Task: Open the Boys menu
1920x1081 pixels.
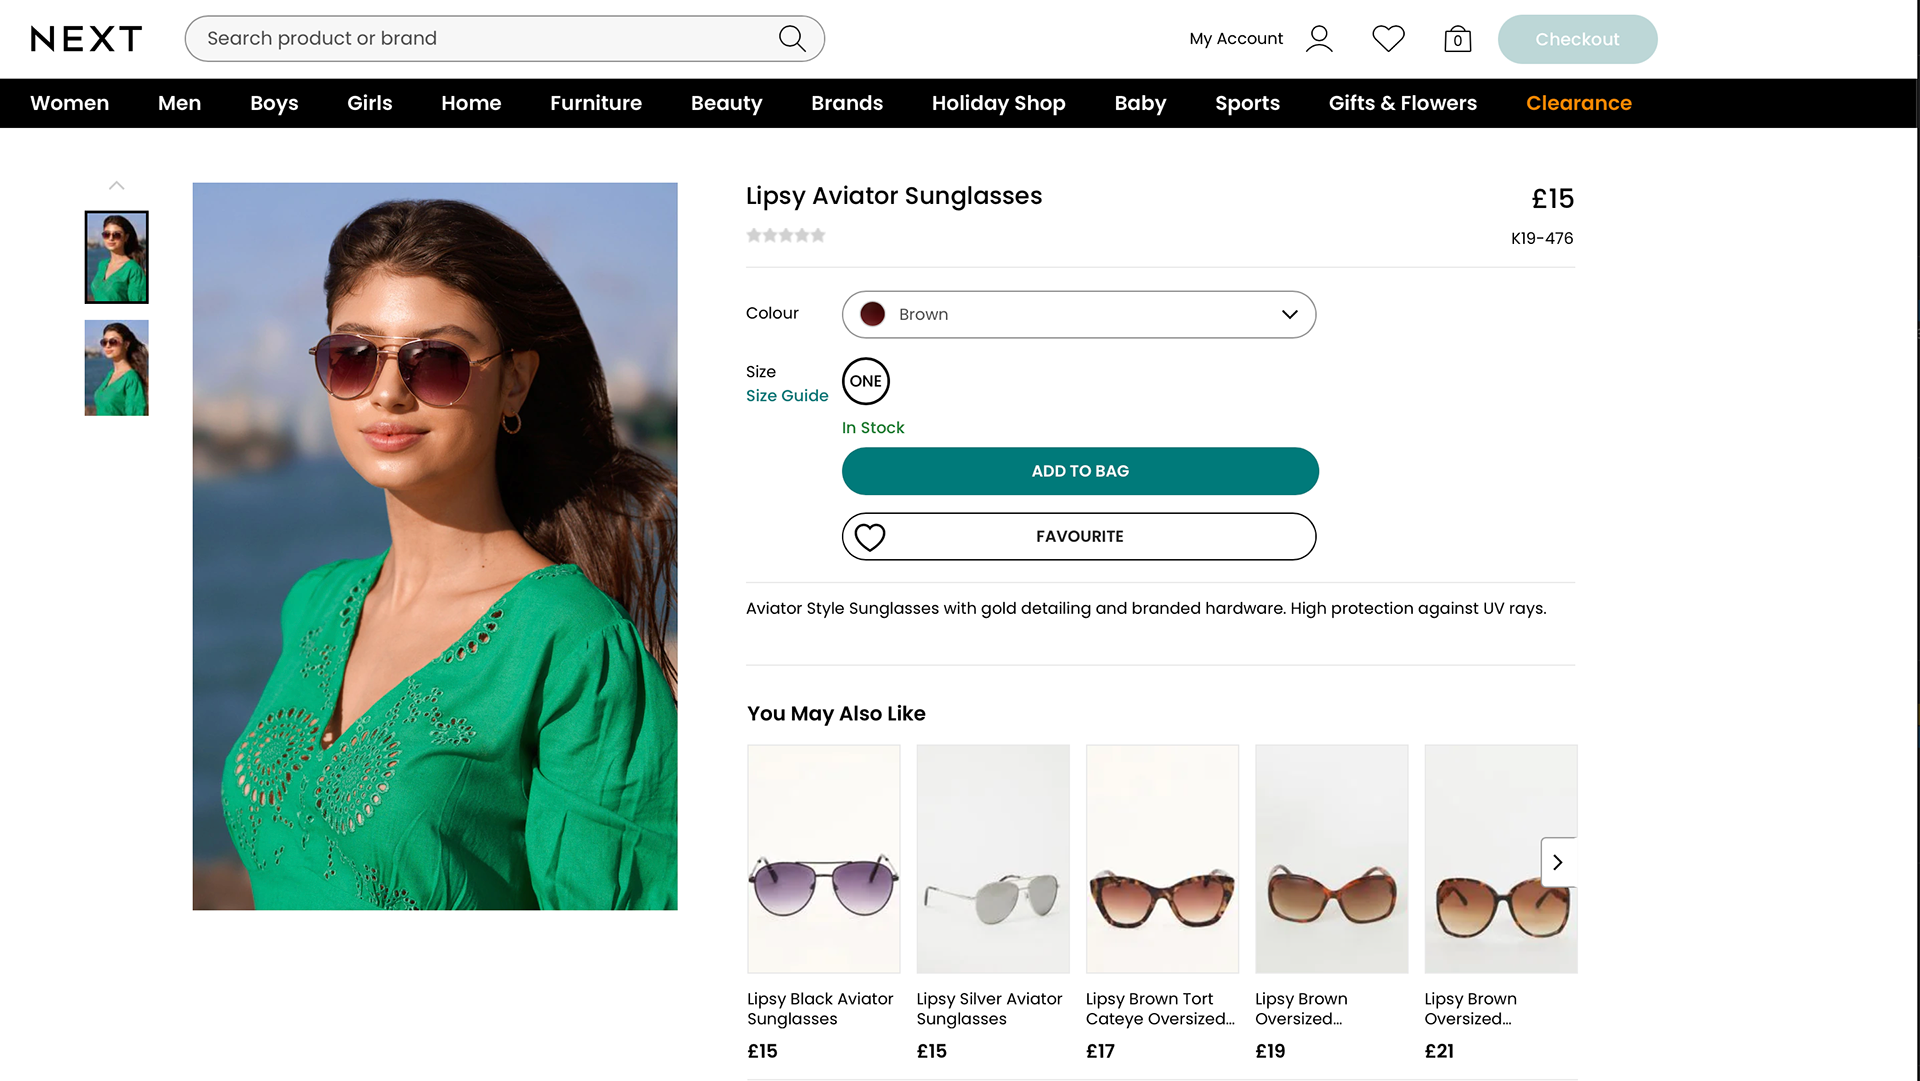Action: [274, 103]
